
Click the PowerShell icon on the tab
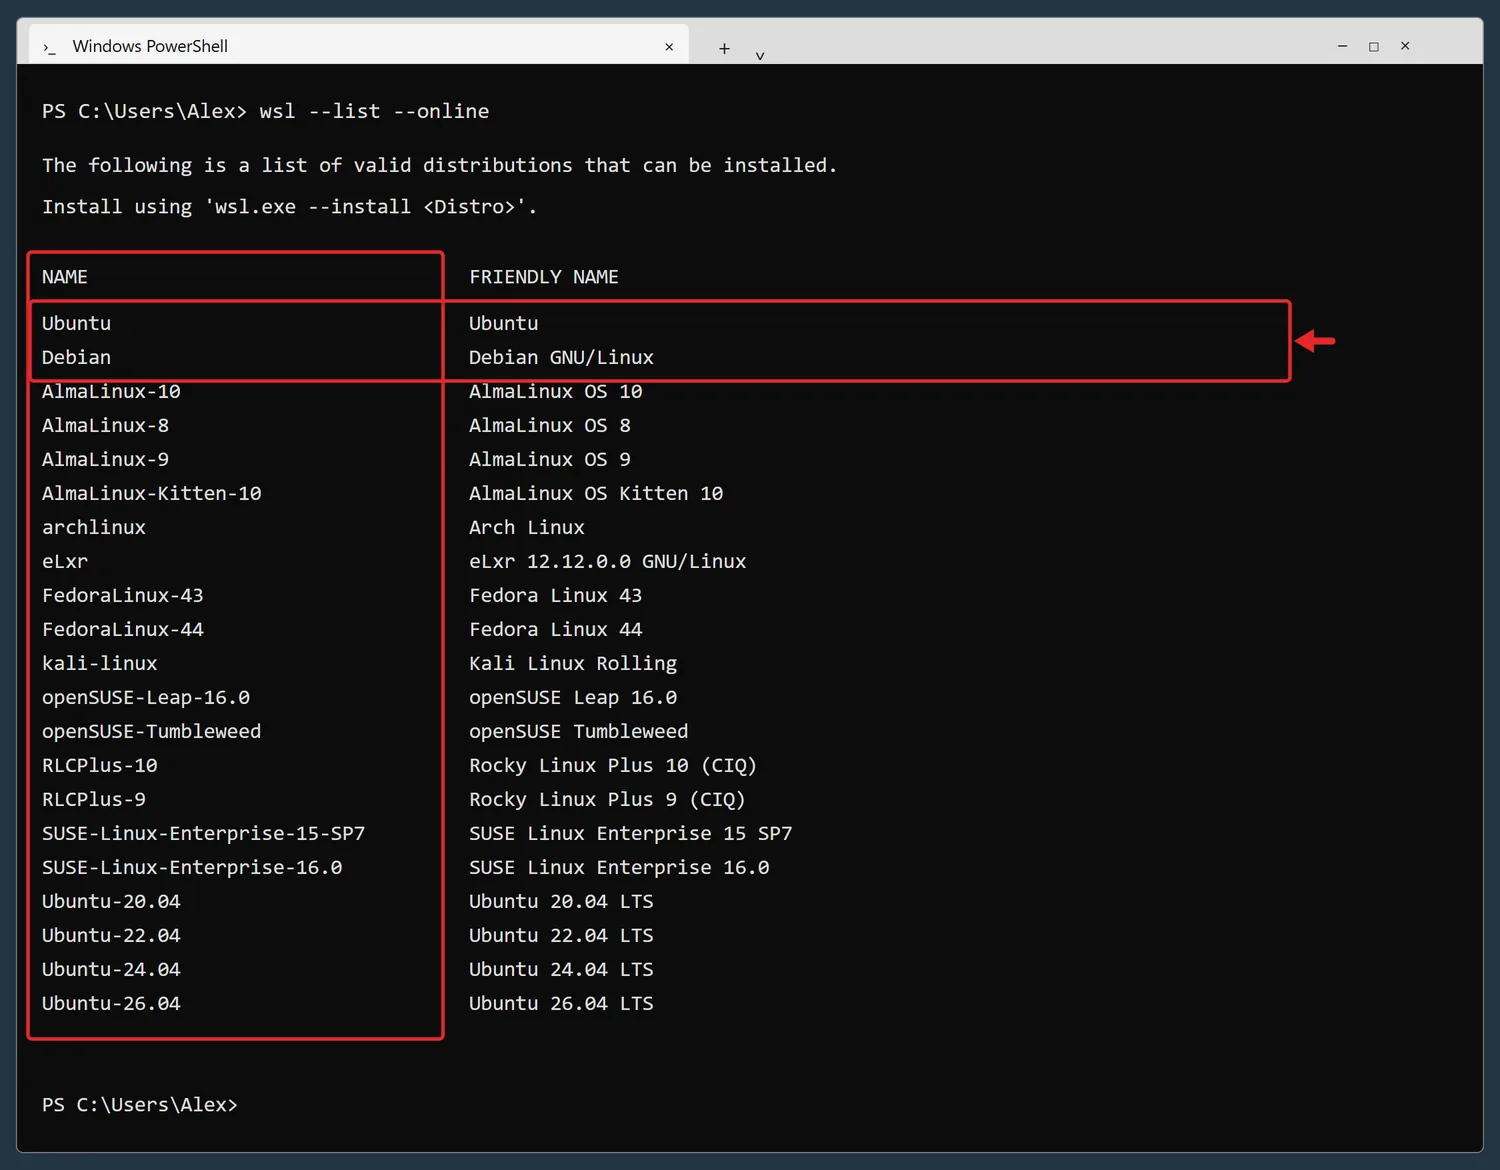coord(49,48)
